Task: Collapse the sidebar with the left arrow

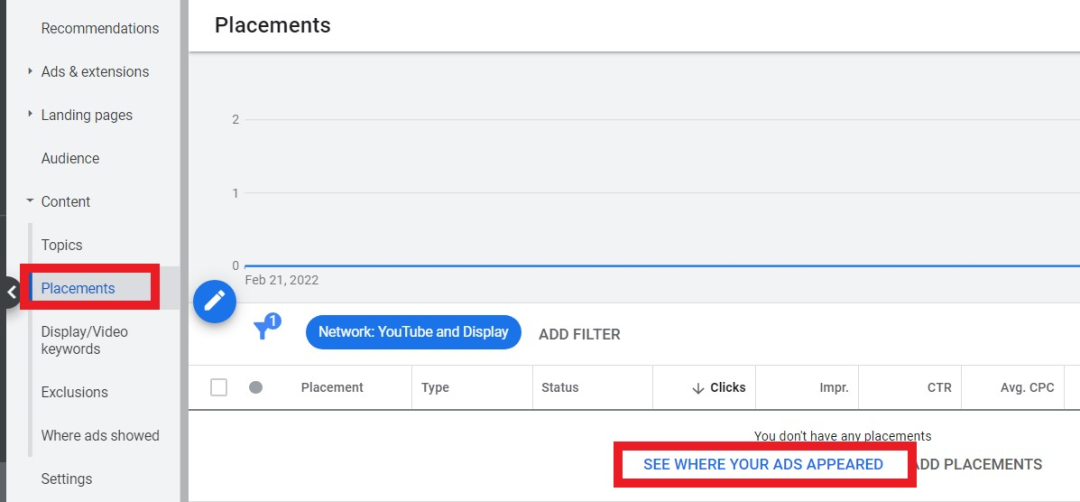Action: click(11, 292)
